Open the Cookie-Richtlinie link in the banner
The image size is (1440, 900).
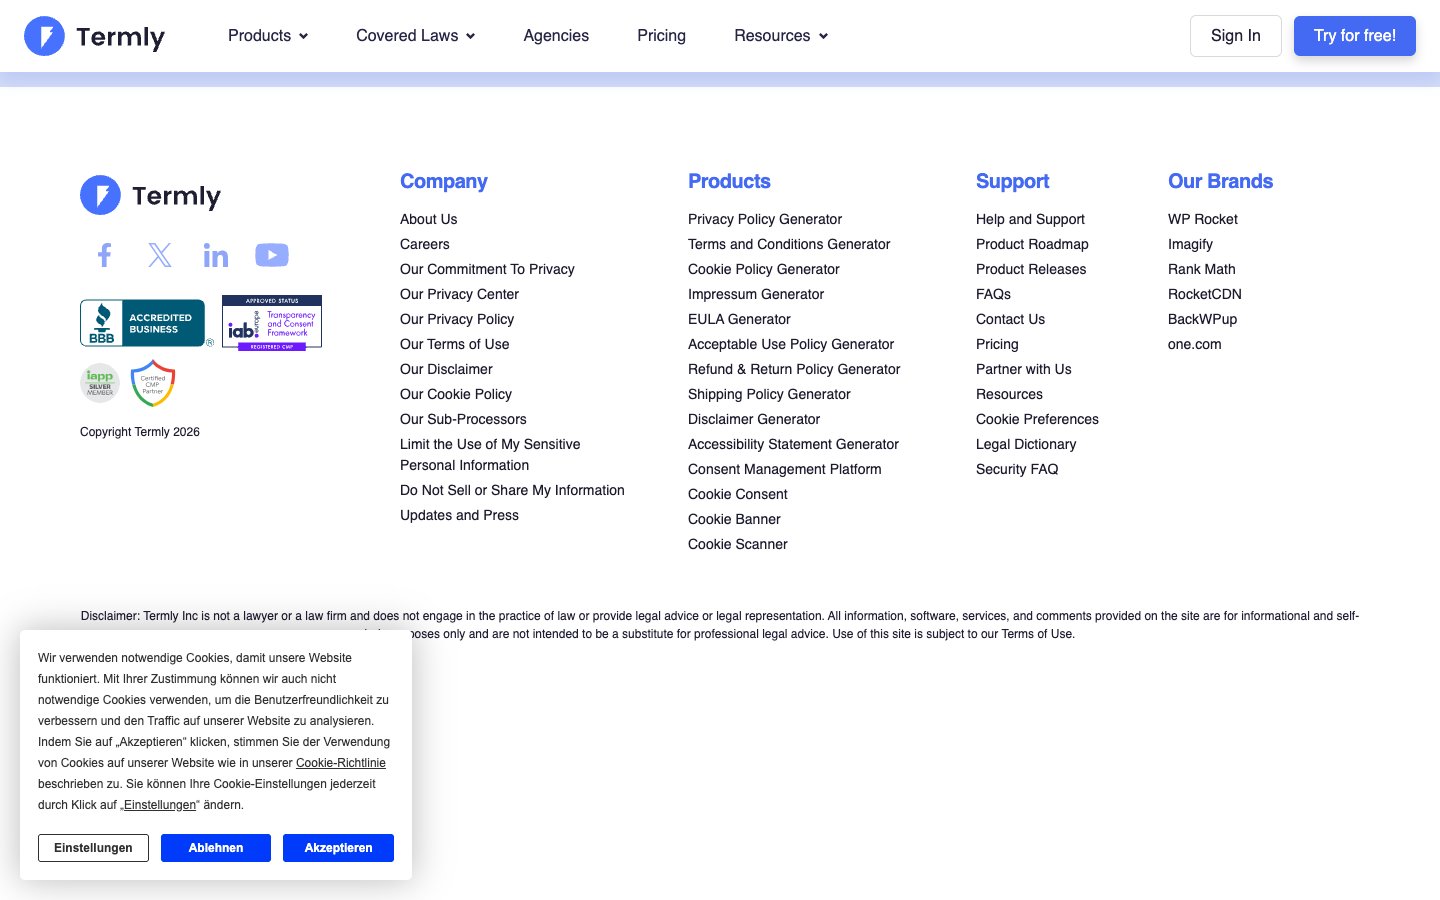341,763
